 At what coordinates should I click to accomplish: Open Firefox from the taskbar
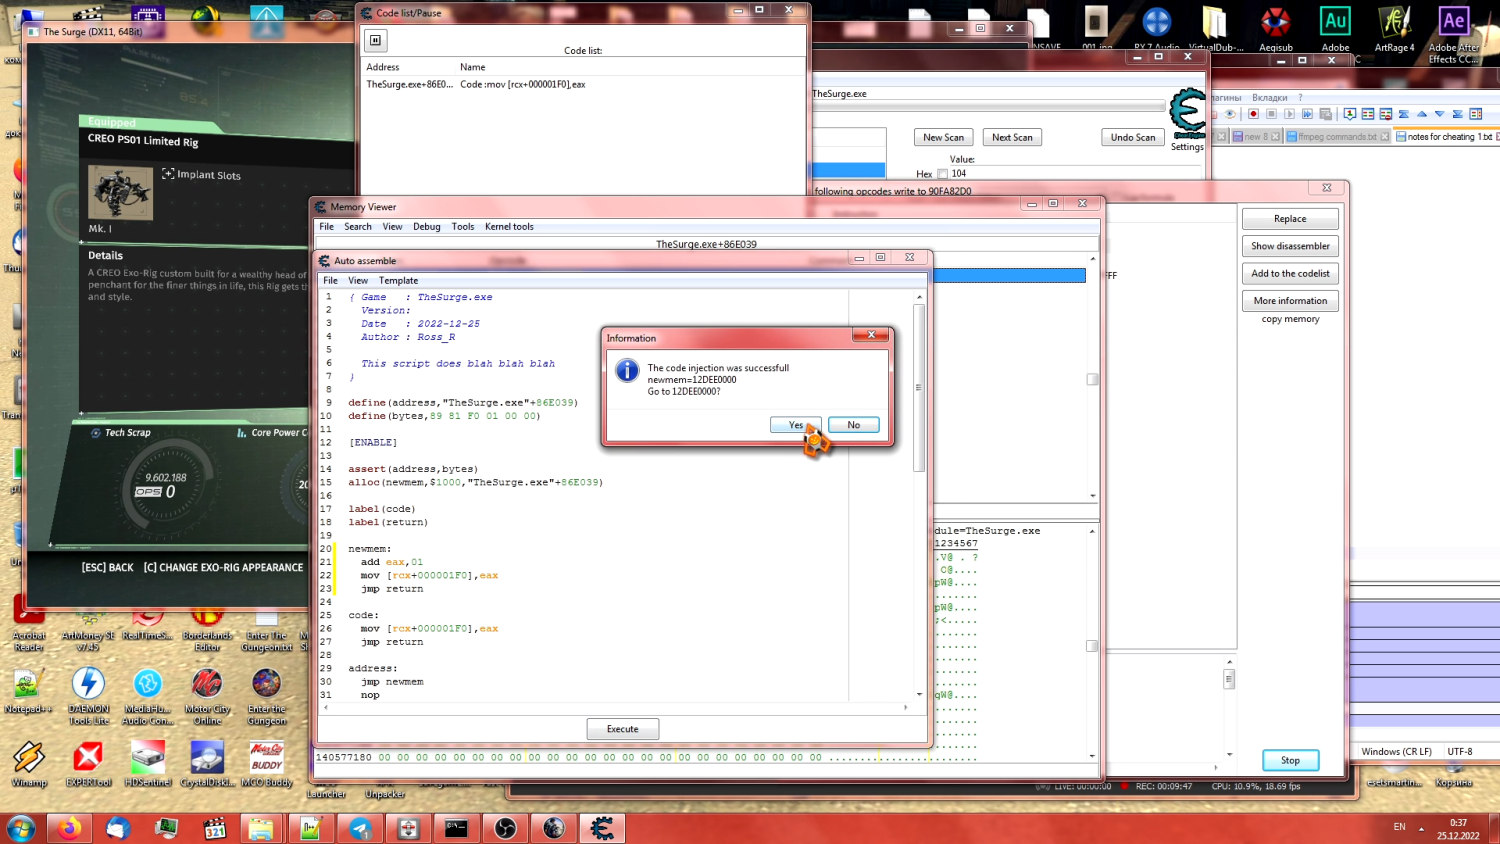pyautogui.click(x=69, y=828)
